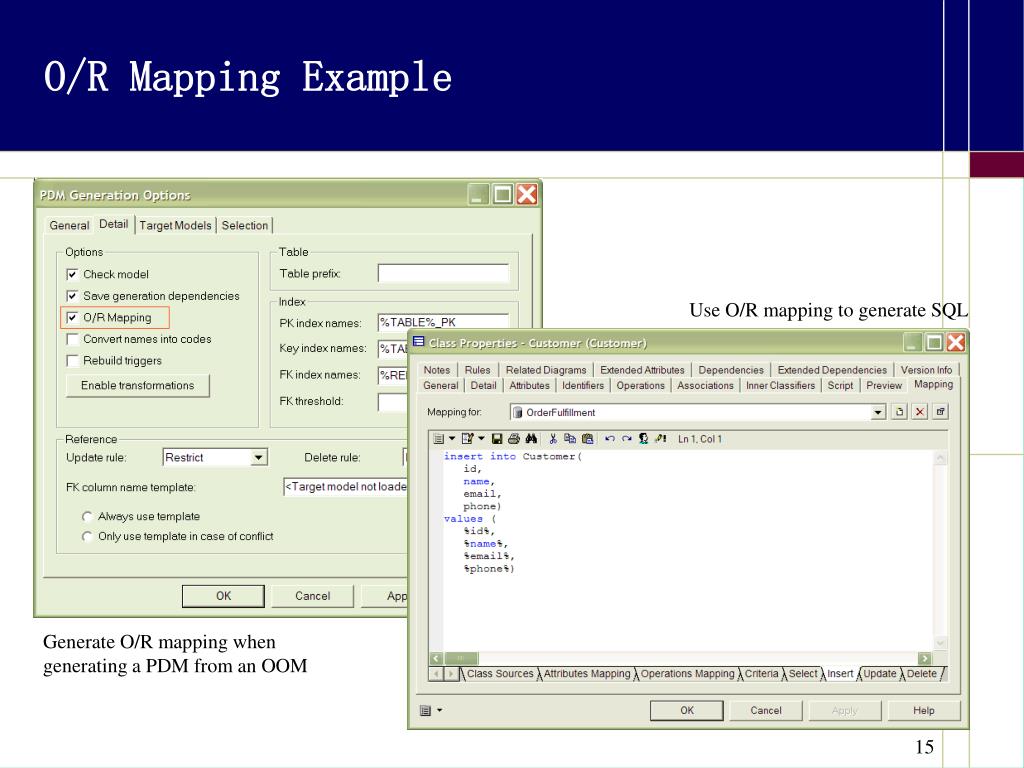Cut selection with scissors icon

point(553,439)
